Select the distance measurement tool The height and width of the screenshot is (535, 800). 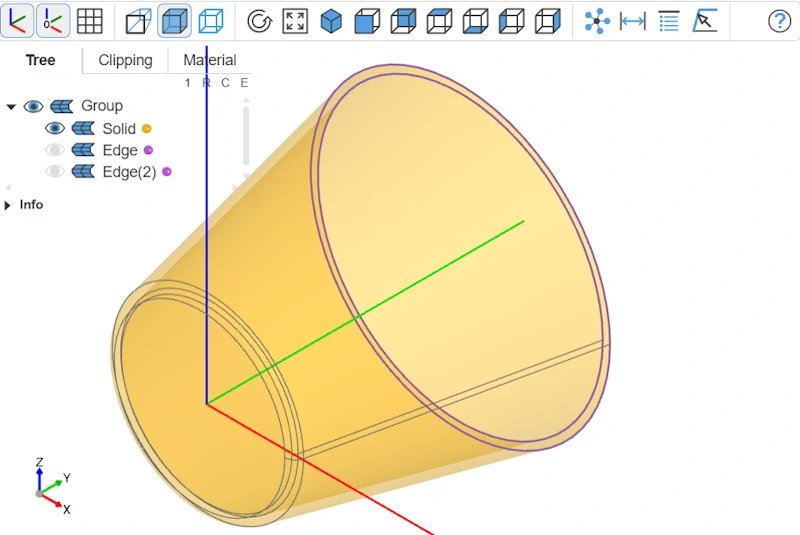(x=633, y=20)
